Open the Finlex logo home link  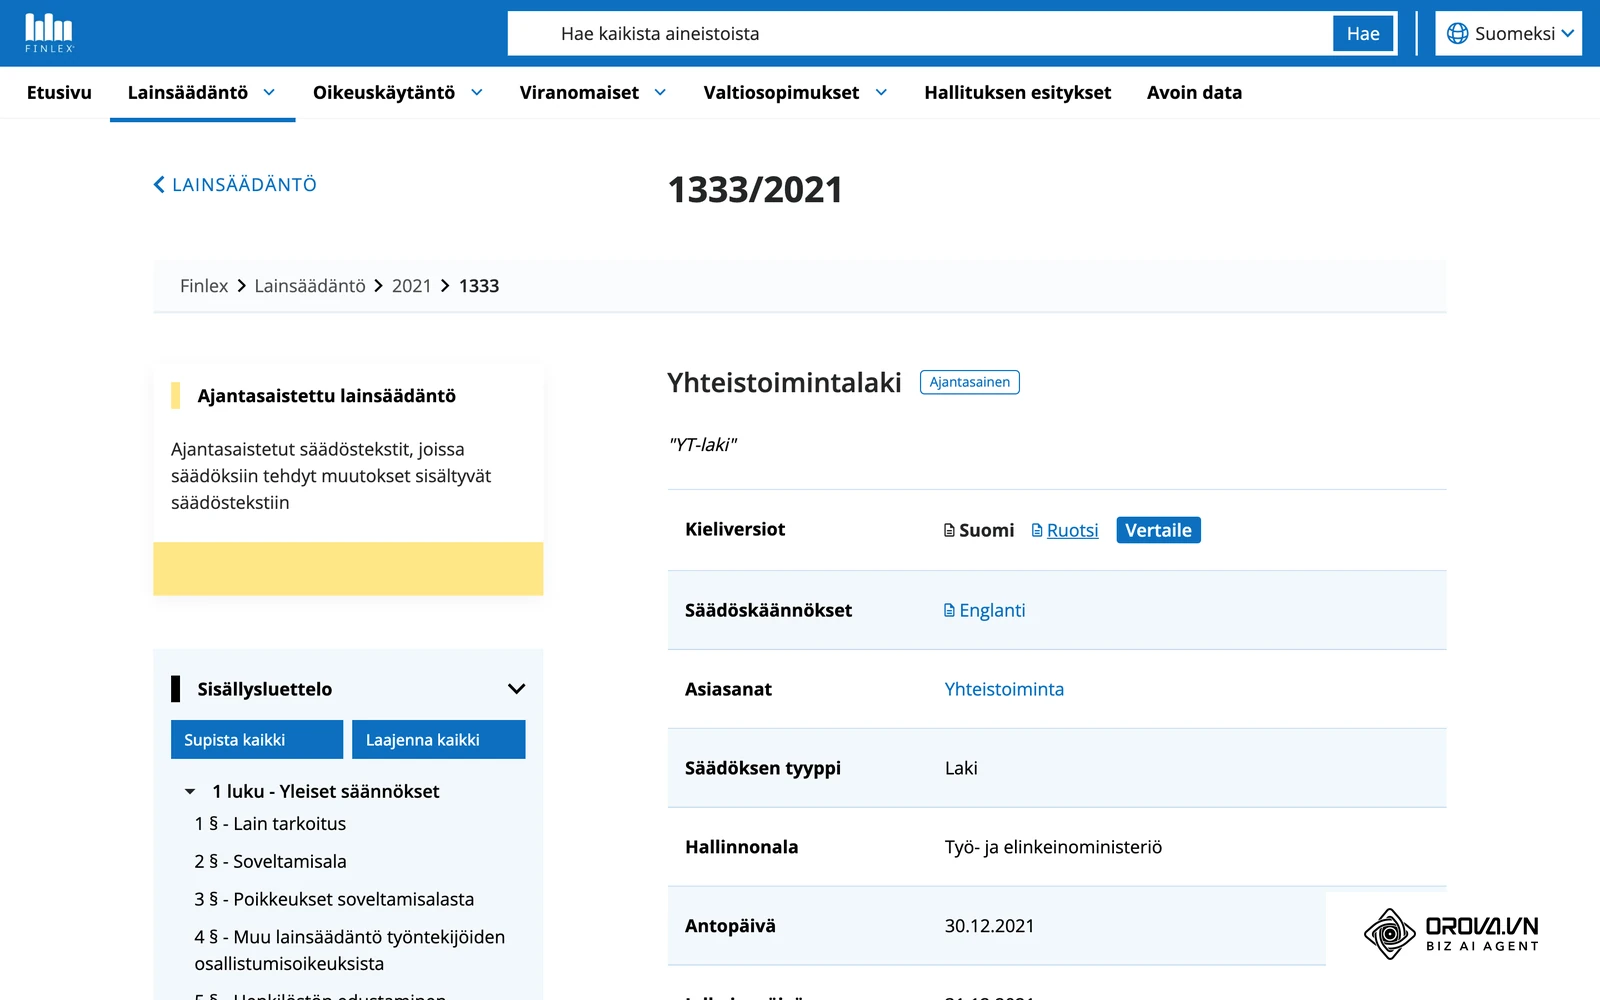click(x=49, y=33)
